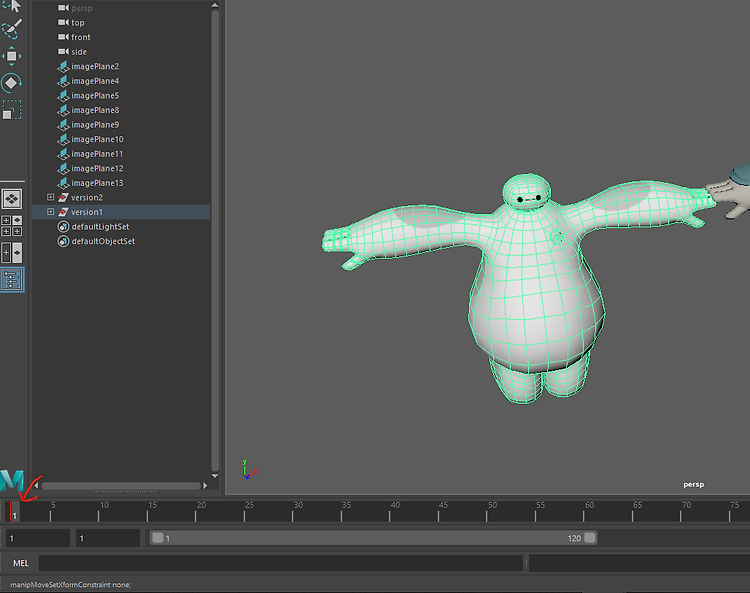Activate the Scale tool
The height and width of the screenshot is (593, 750).
point(11,110)
